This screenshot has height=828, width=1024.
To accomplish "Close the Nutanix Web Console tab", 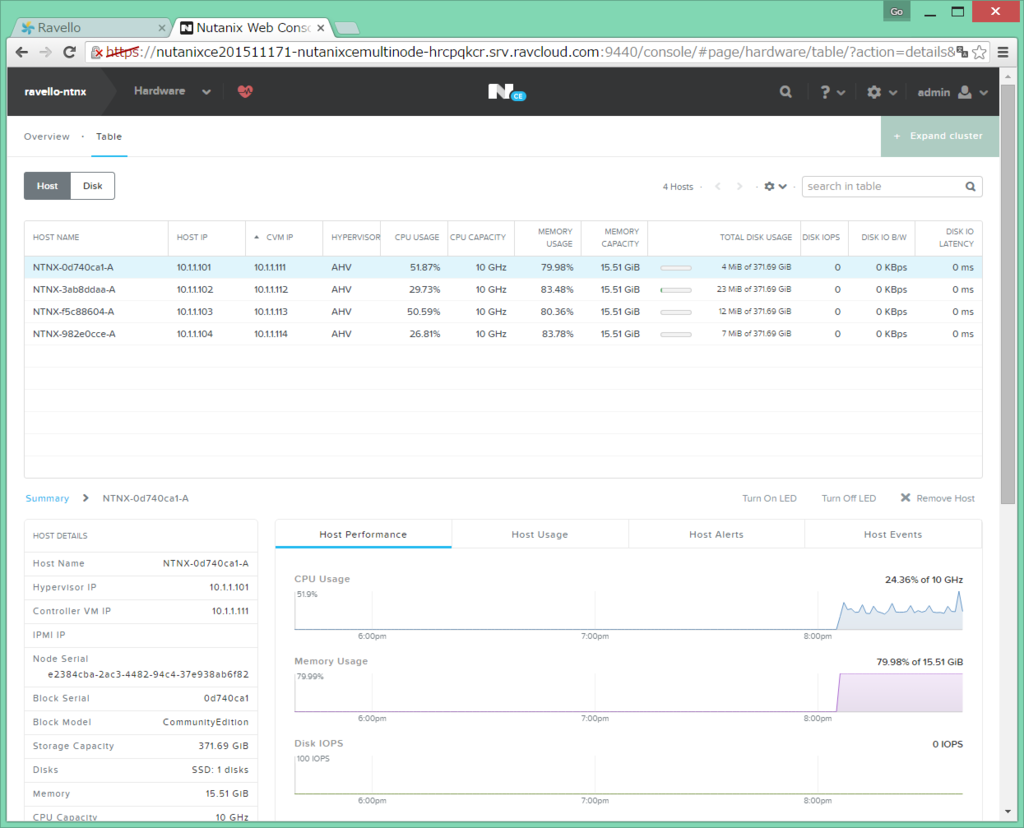I will pyautogui.click(x=321, y=28).
